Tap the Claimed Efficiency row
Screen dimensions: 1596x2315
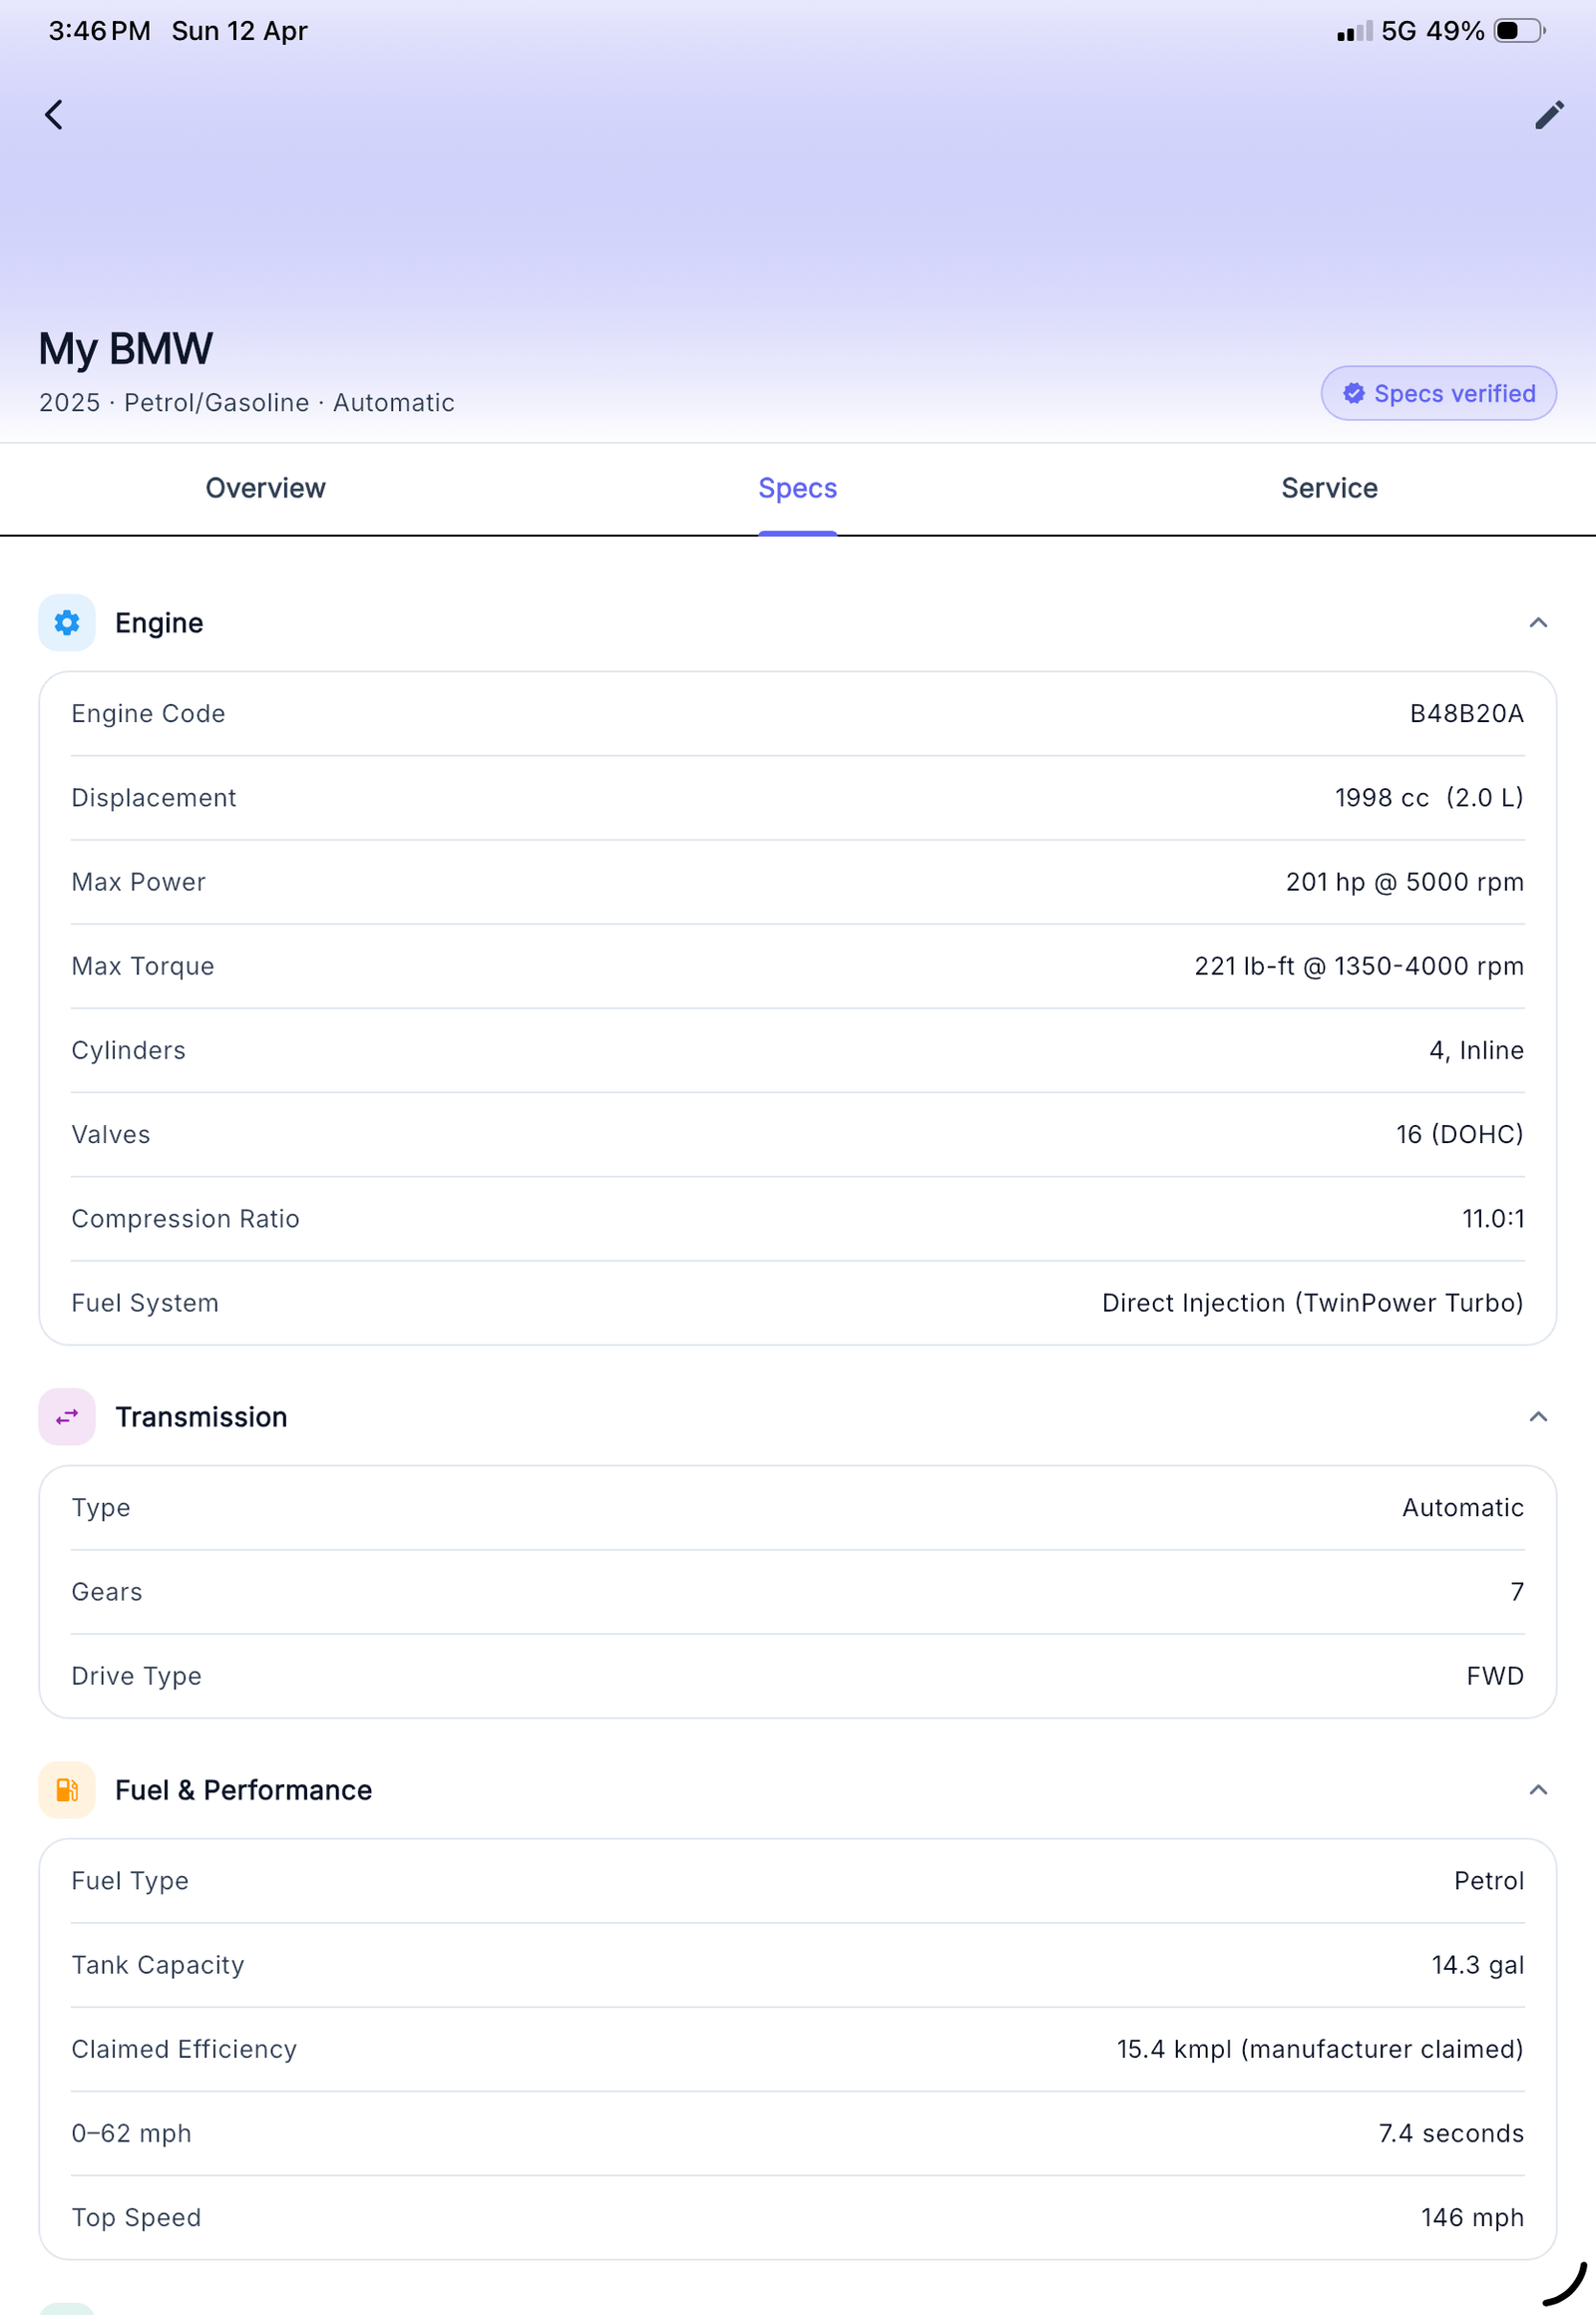click(x=797, y=2049)
